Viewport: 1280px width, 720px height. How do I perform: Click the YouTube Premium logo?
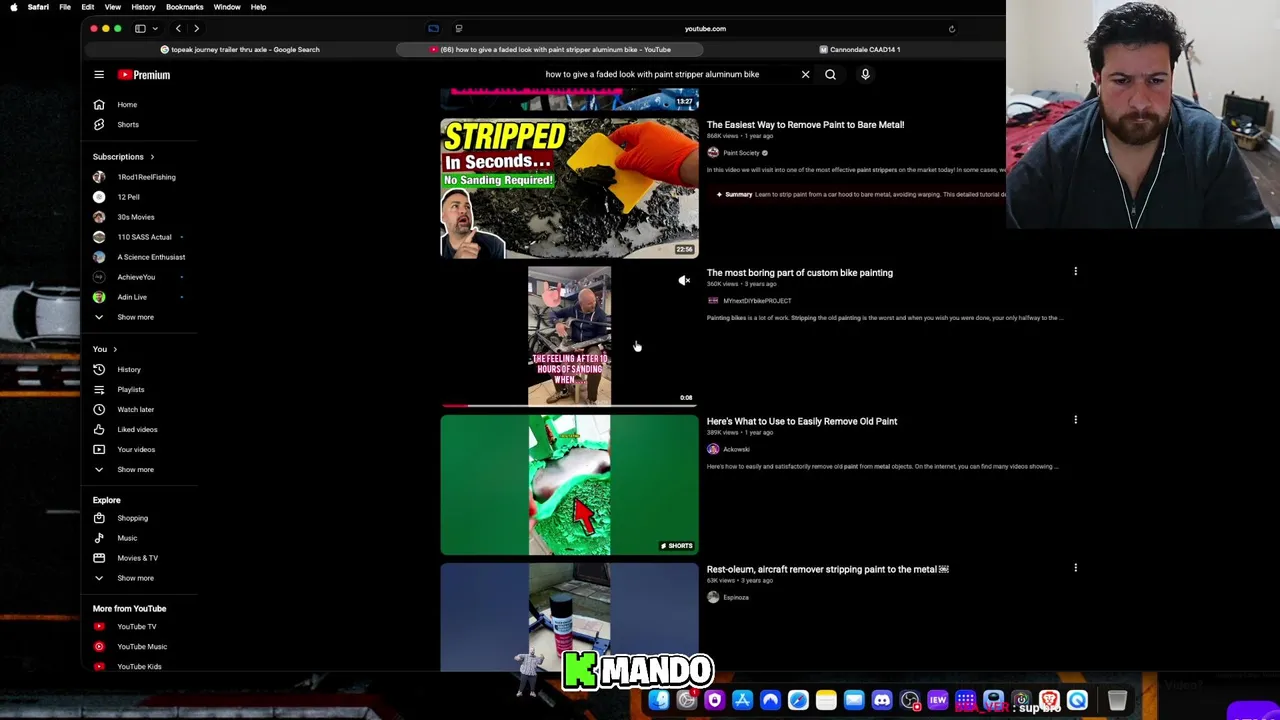pyautogui.click(x=144, y=75)
